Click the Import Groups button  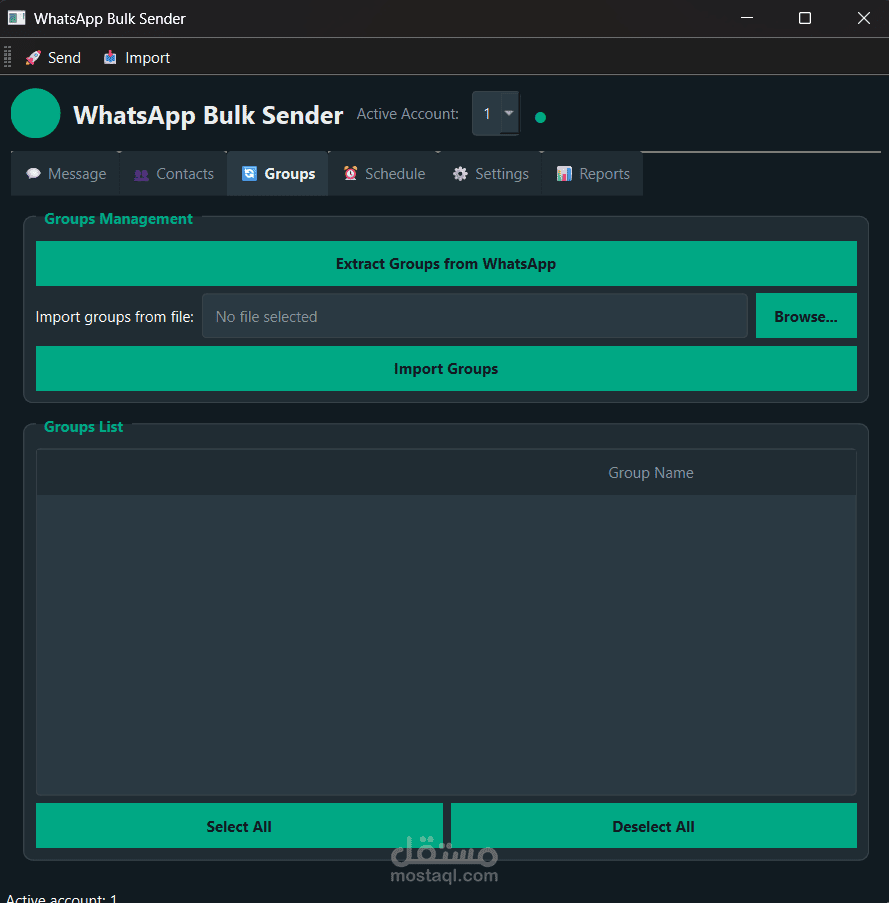[x=446, y=369]
